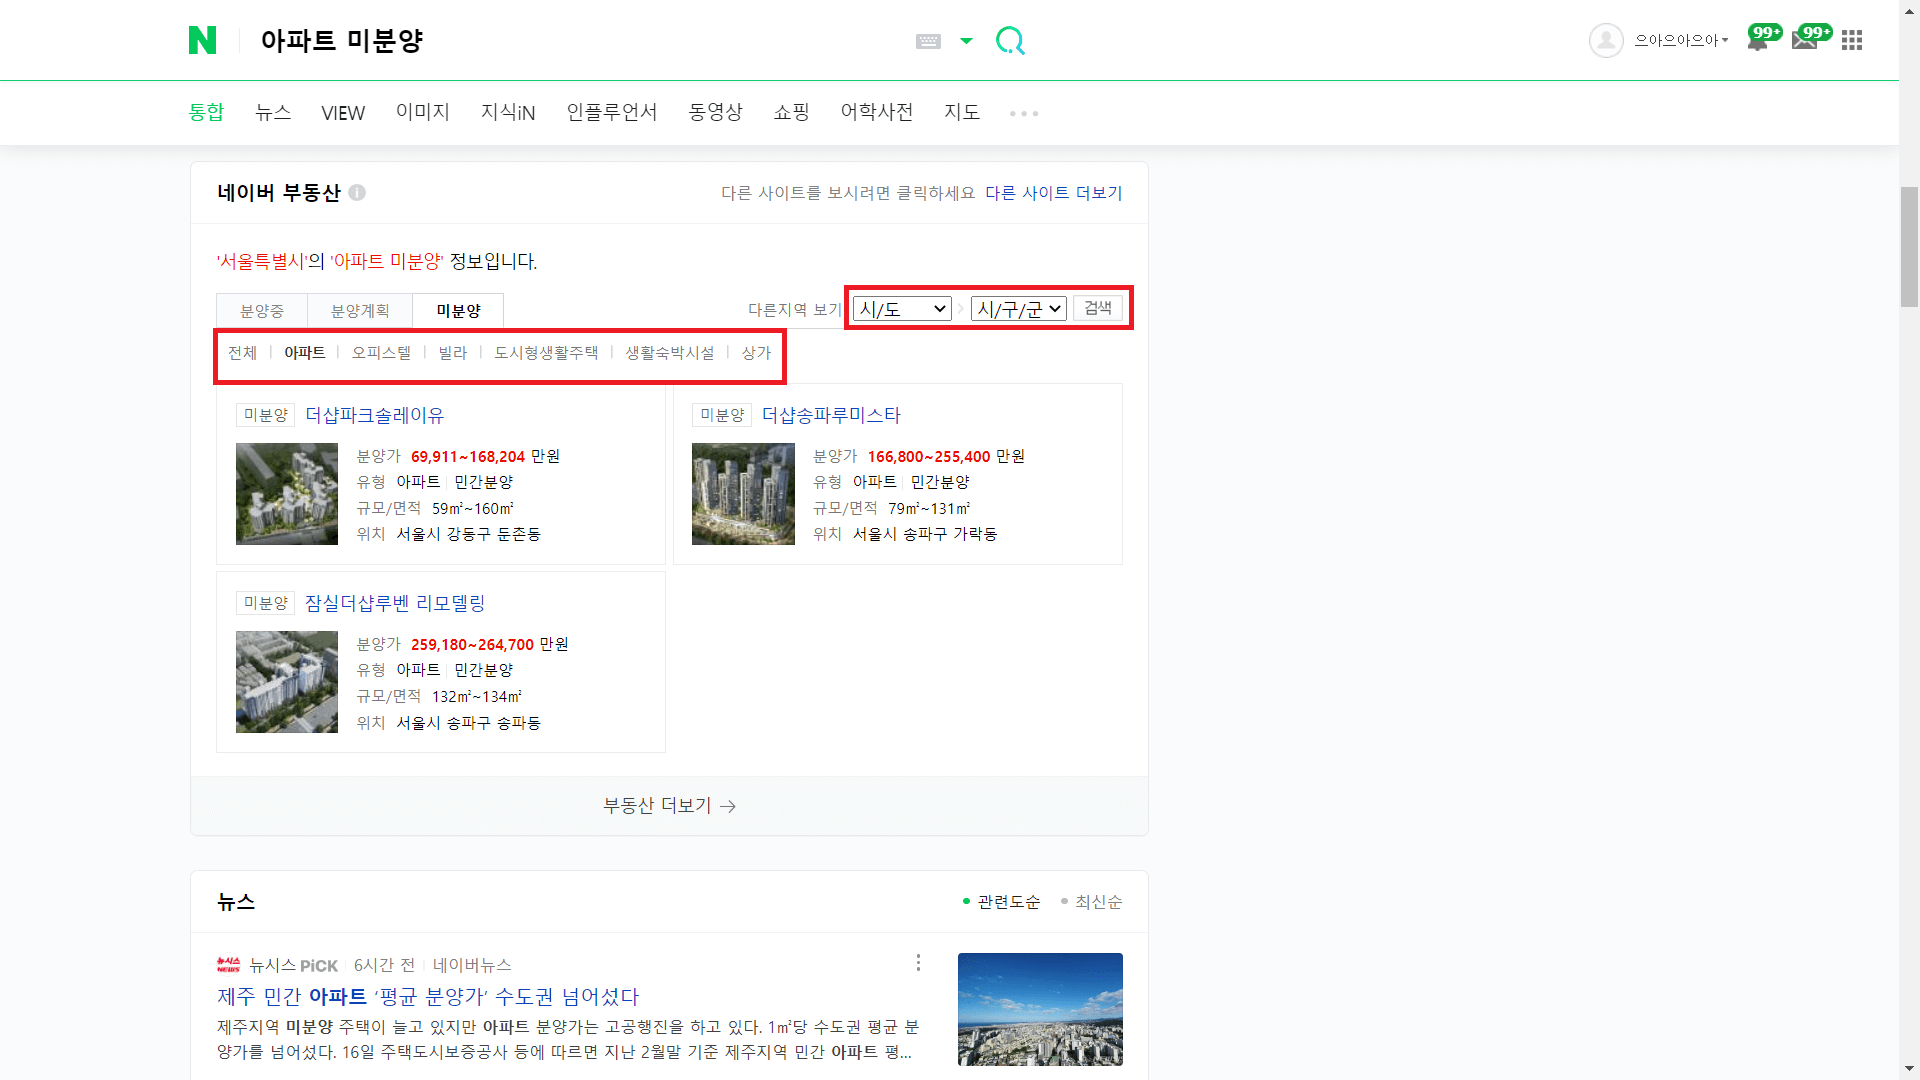Image resolution: width=1920 pixels, height=1080 pixels.
Task: Select the 분양중 tab
Action: pos(262,311)
